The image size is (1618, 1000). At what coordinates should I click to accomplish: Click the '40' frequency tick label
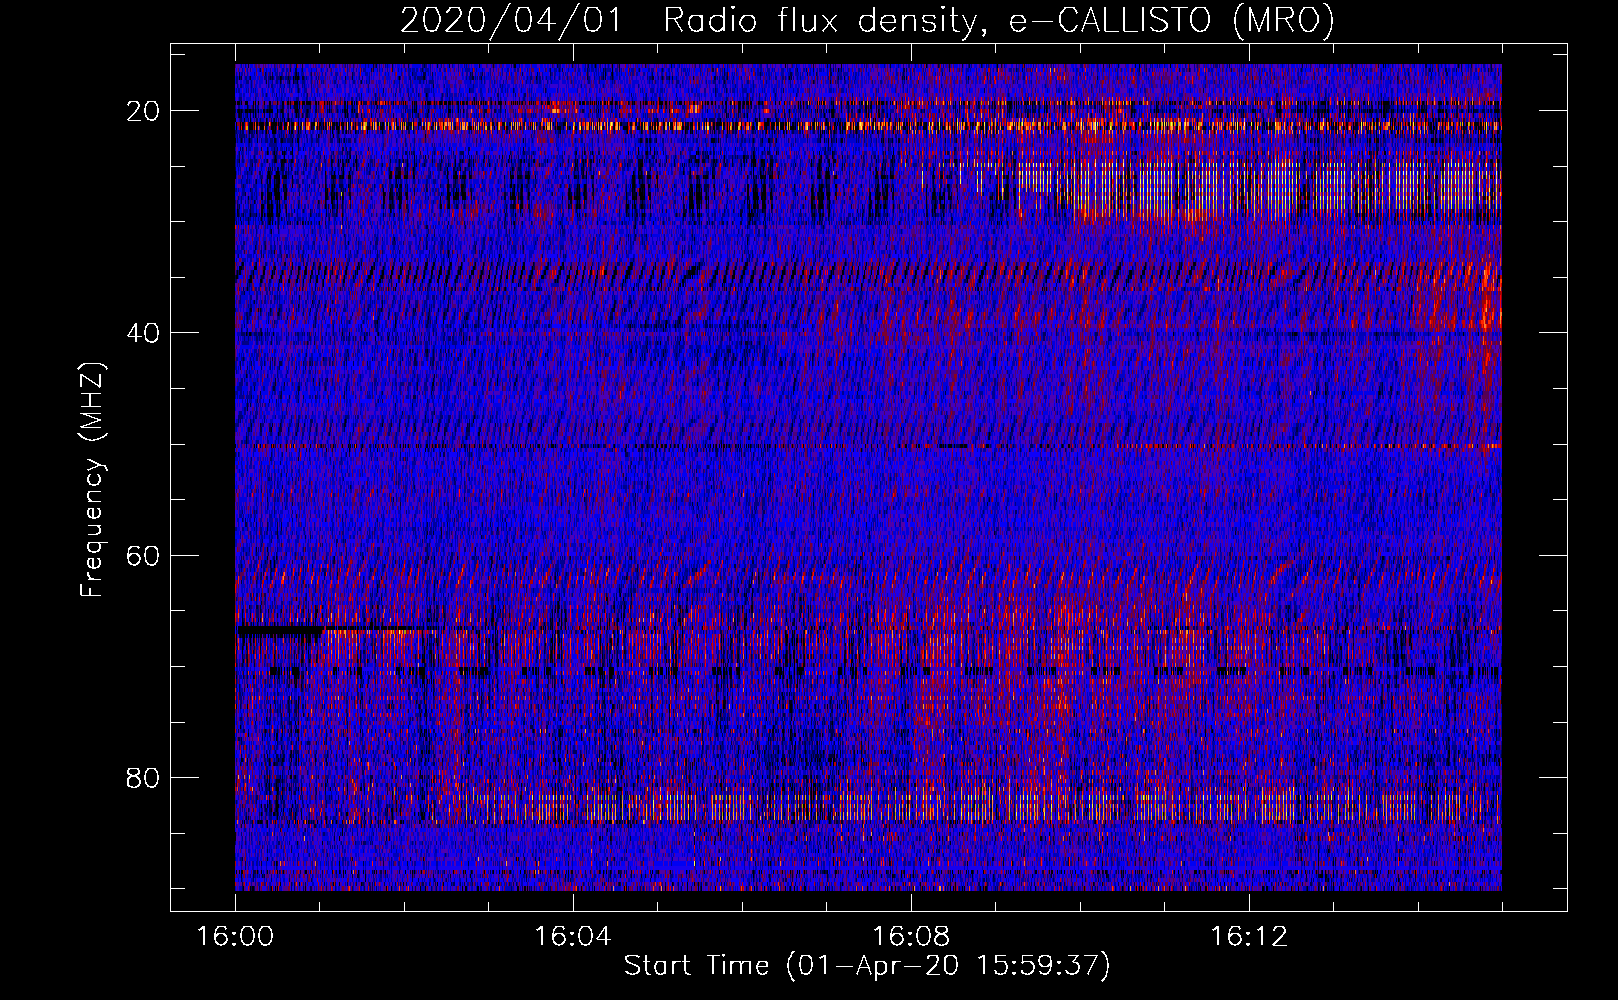pyautogui.click(x=144, y=333)
